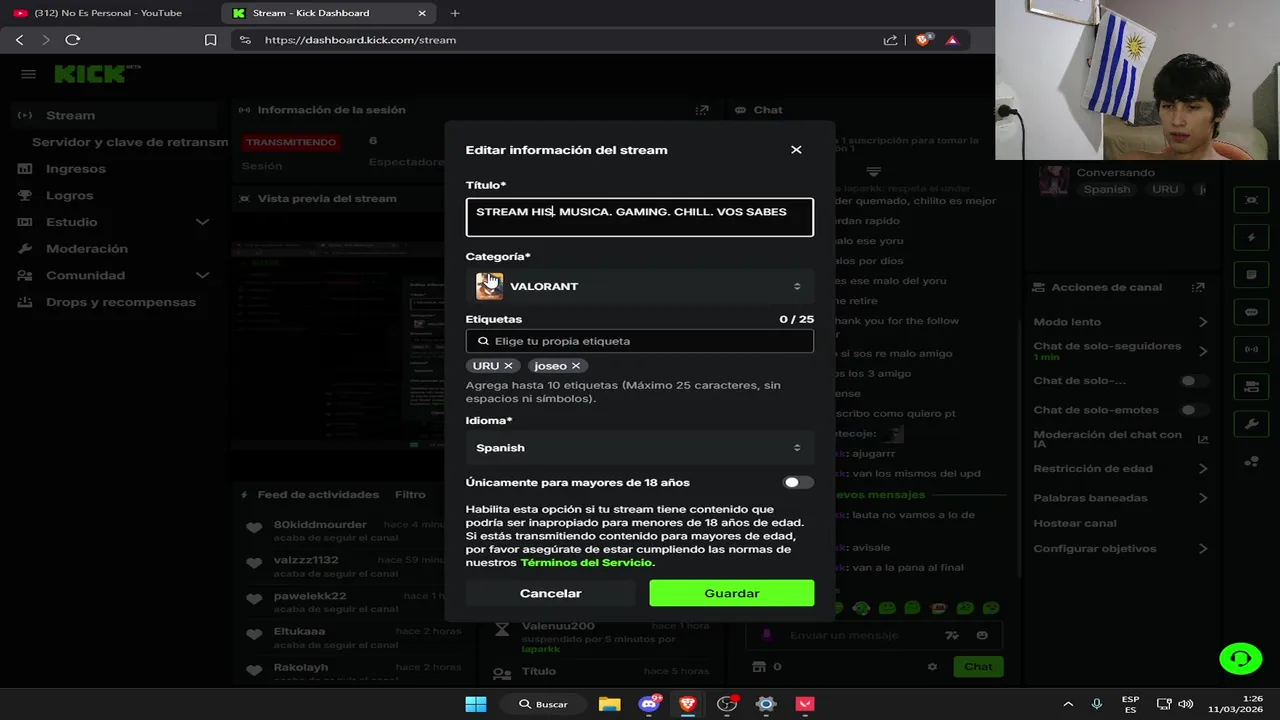The image size is (1280, 720).
Task: Open the Términos del Servicio link
Action: click(586, 563)
